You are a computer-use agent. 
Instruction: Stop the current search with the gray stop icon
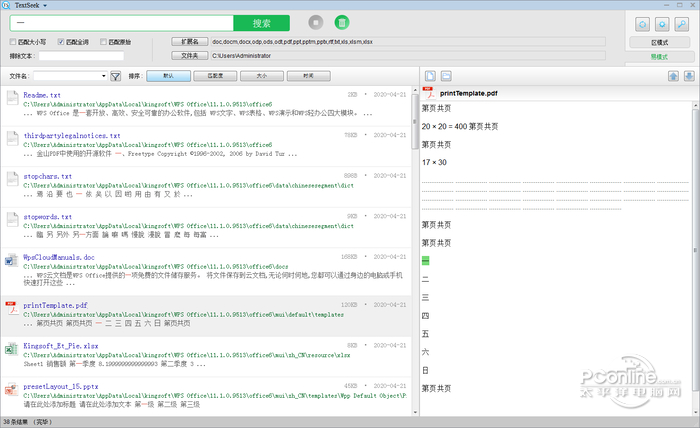[x=316, y=22]
